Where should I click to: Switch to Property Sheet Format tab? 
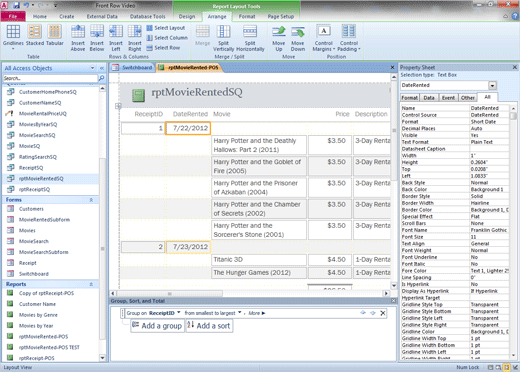pos(409,98)
